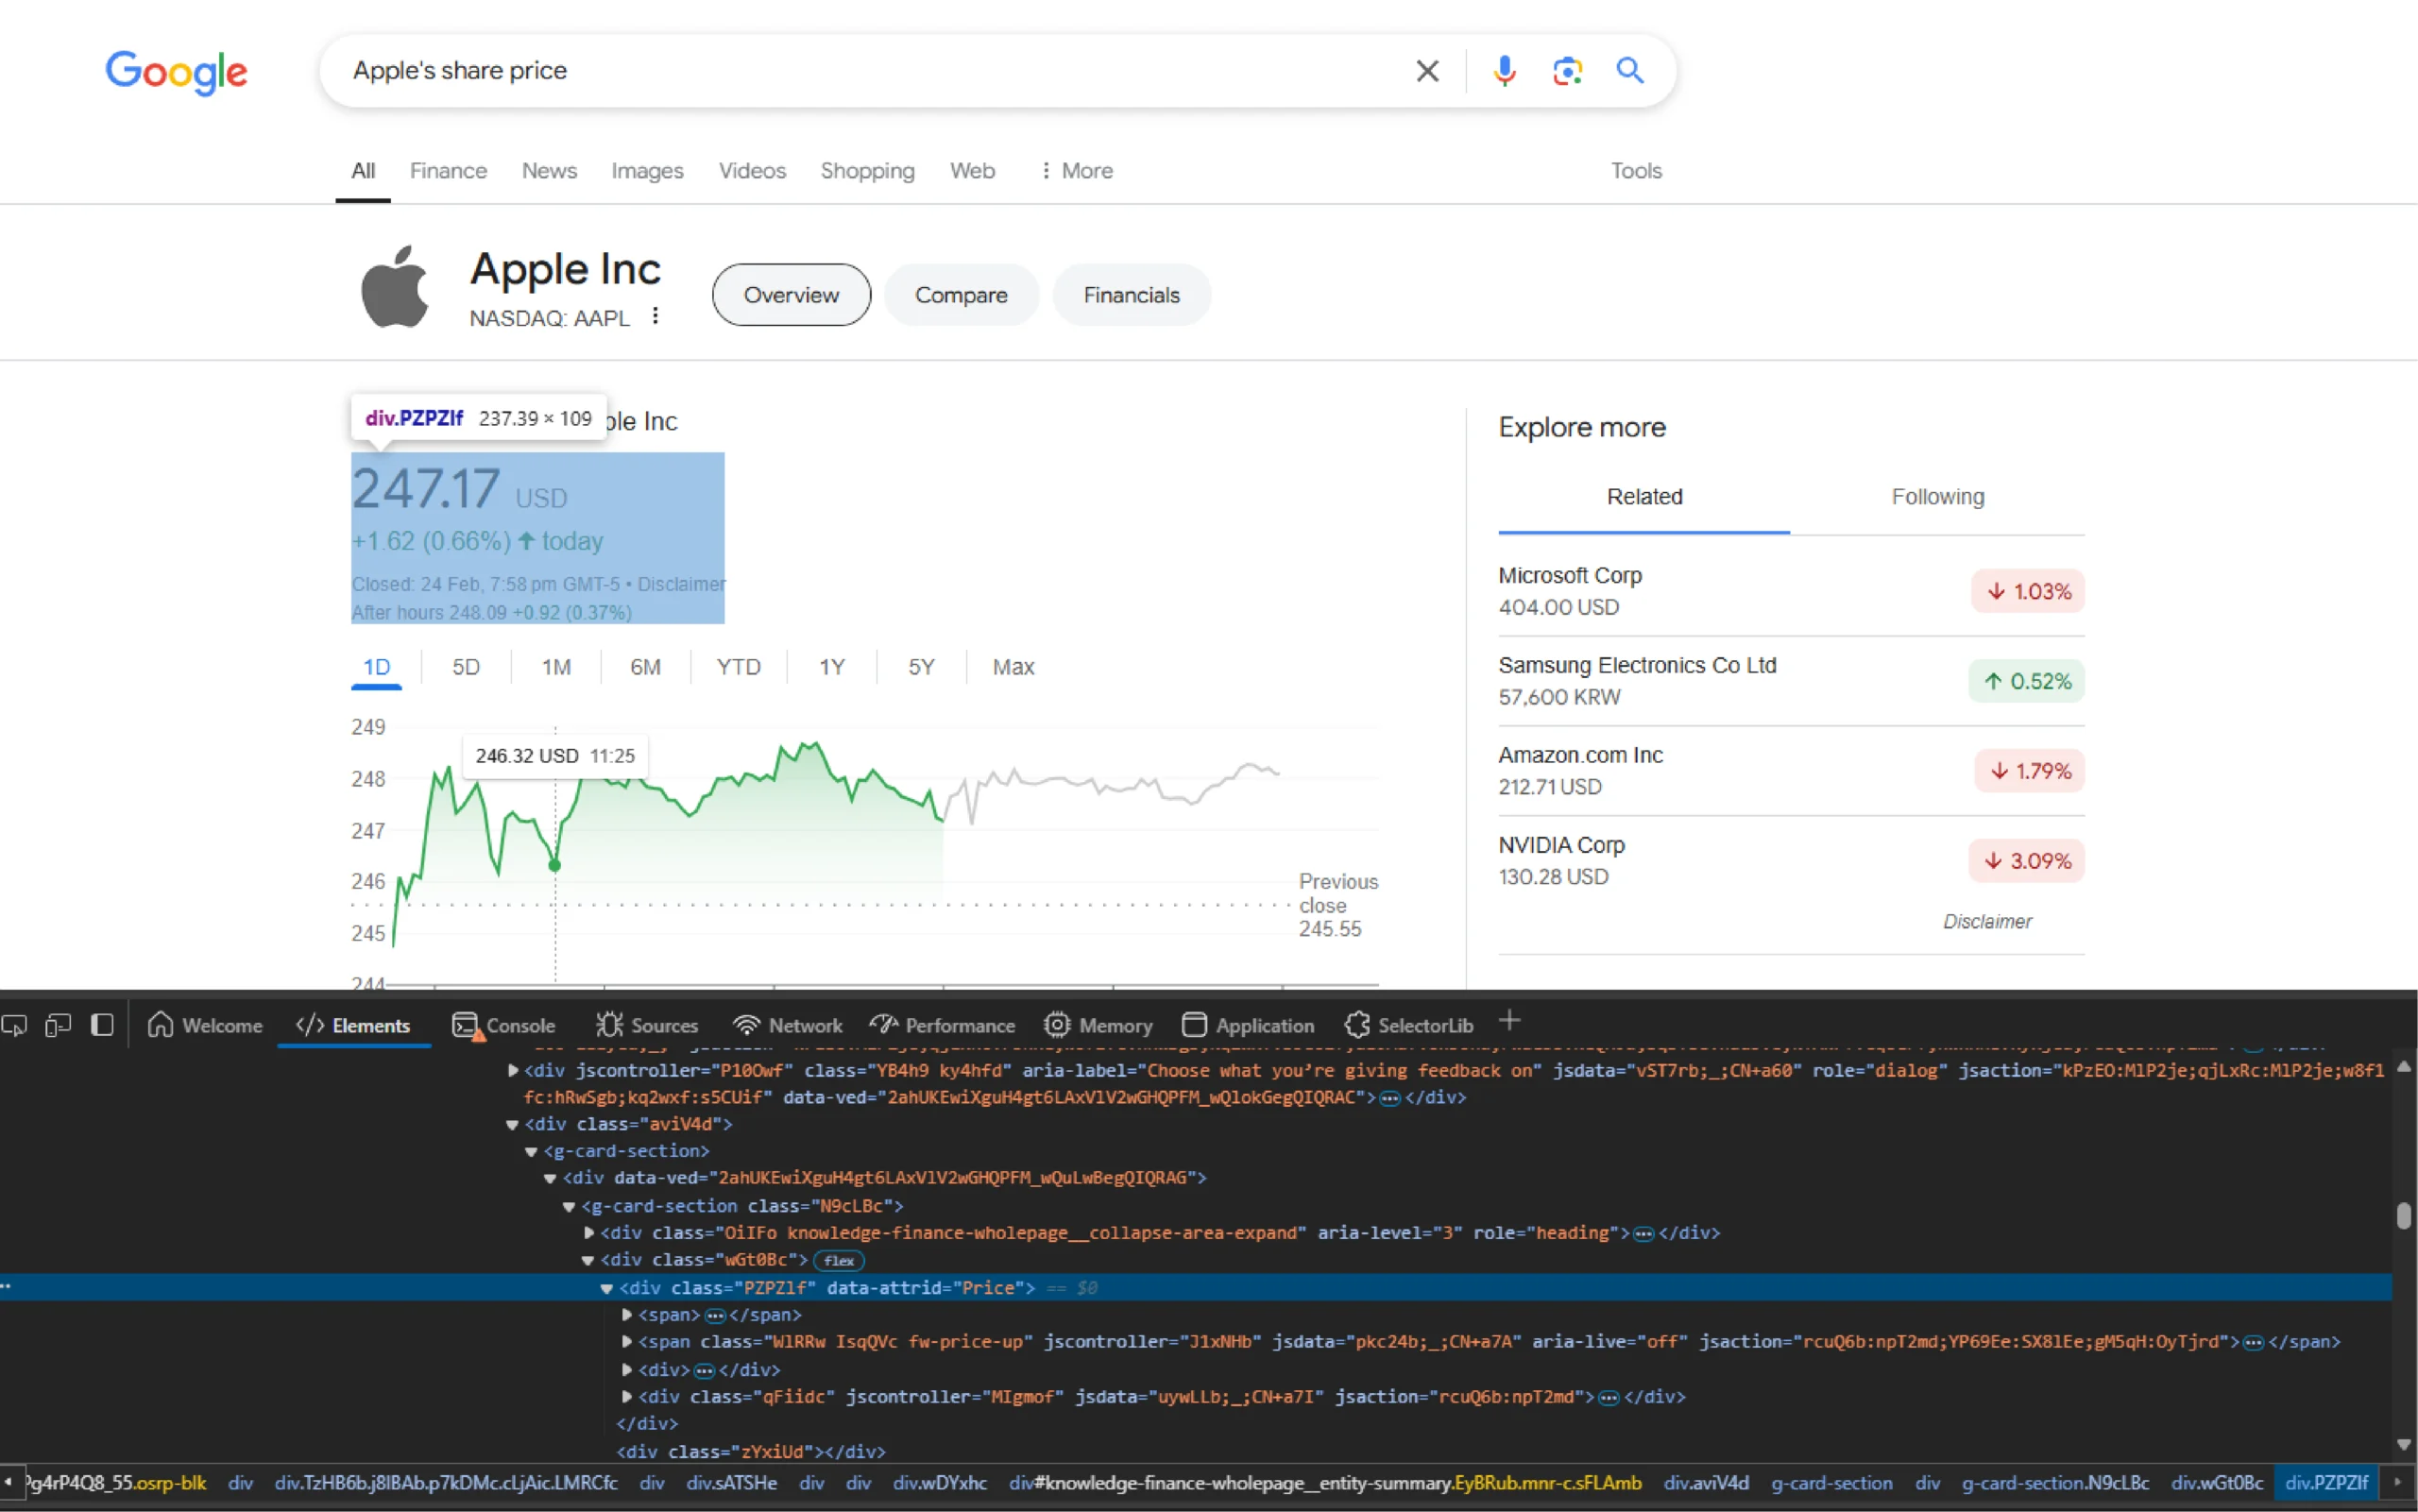The image size is (2418, 1512).
Task: Open Google Lens image search icon
Action: tap(1567, 71)
